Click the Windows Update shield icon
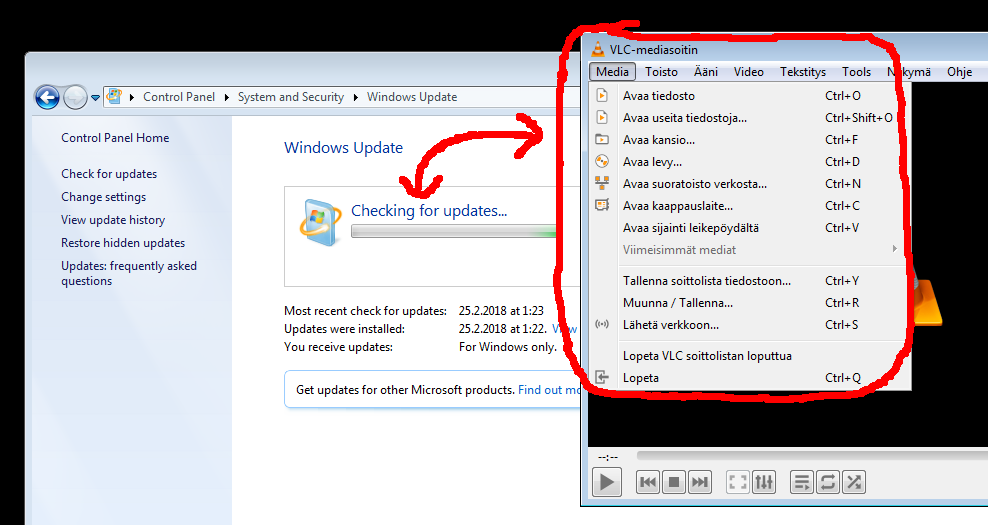The width and height of the screenshot is (988, 525). coord(320,222)
